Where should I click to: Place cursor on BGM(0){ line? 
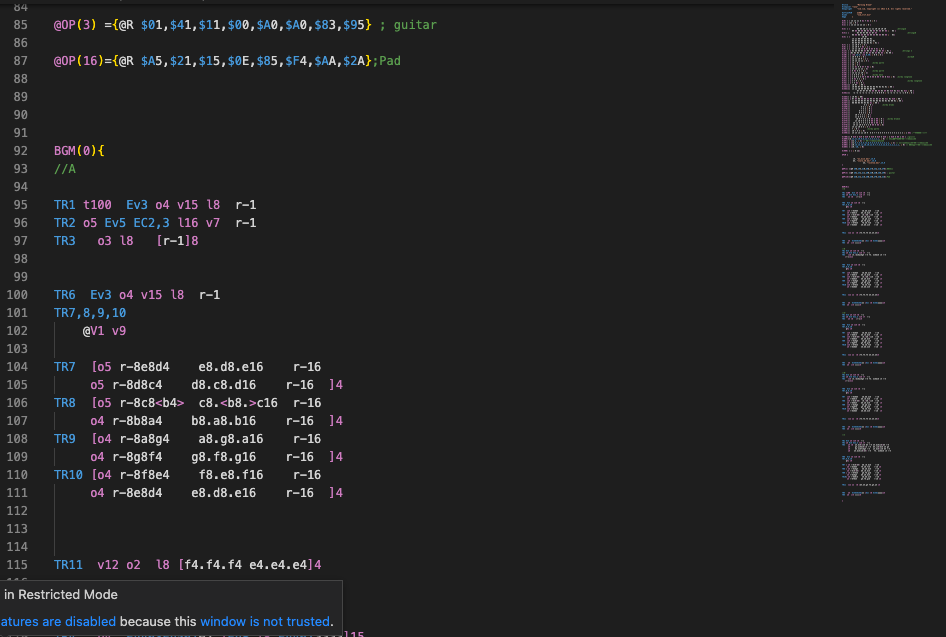(79, 150)
